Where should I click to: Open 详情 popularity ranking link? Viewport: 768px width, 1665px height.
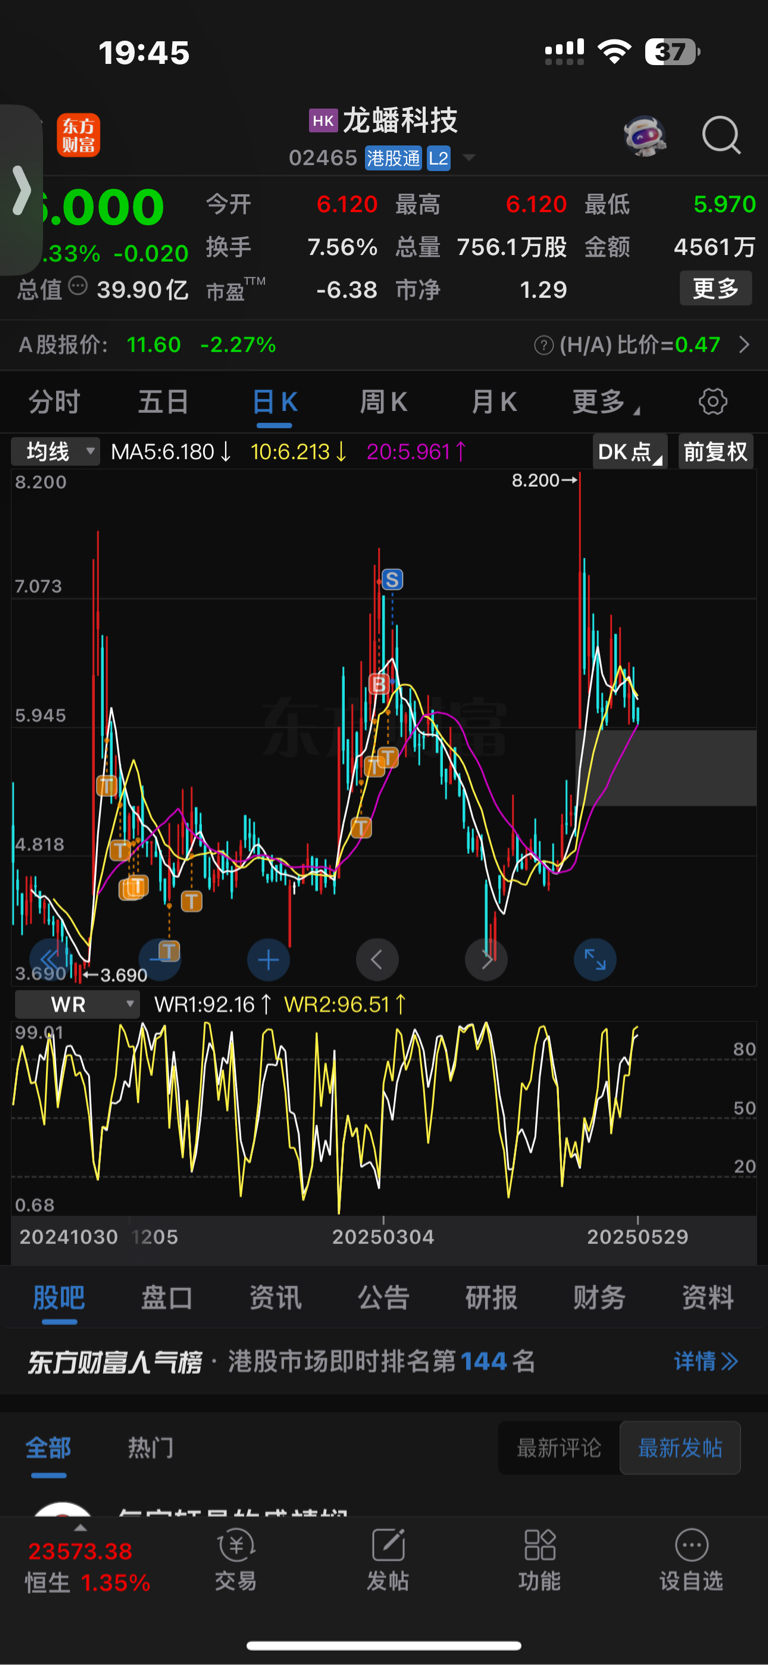tap(705, 1361)
